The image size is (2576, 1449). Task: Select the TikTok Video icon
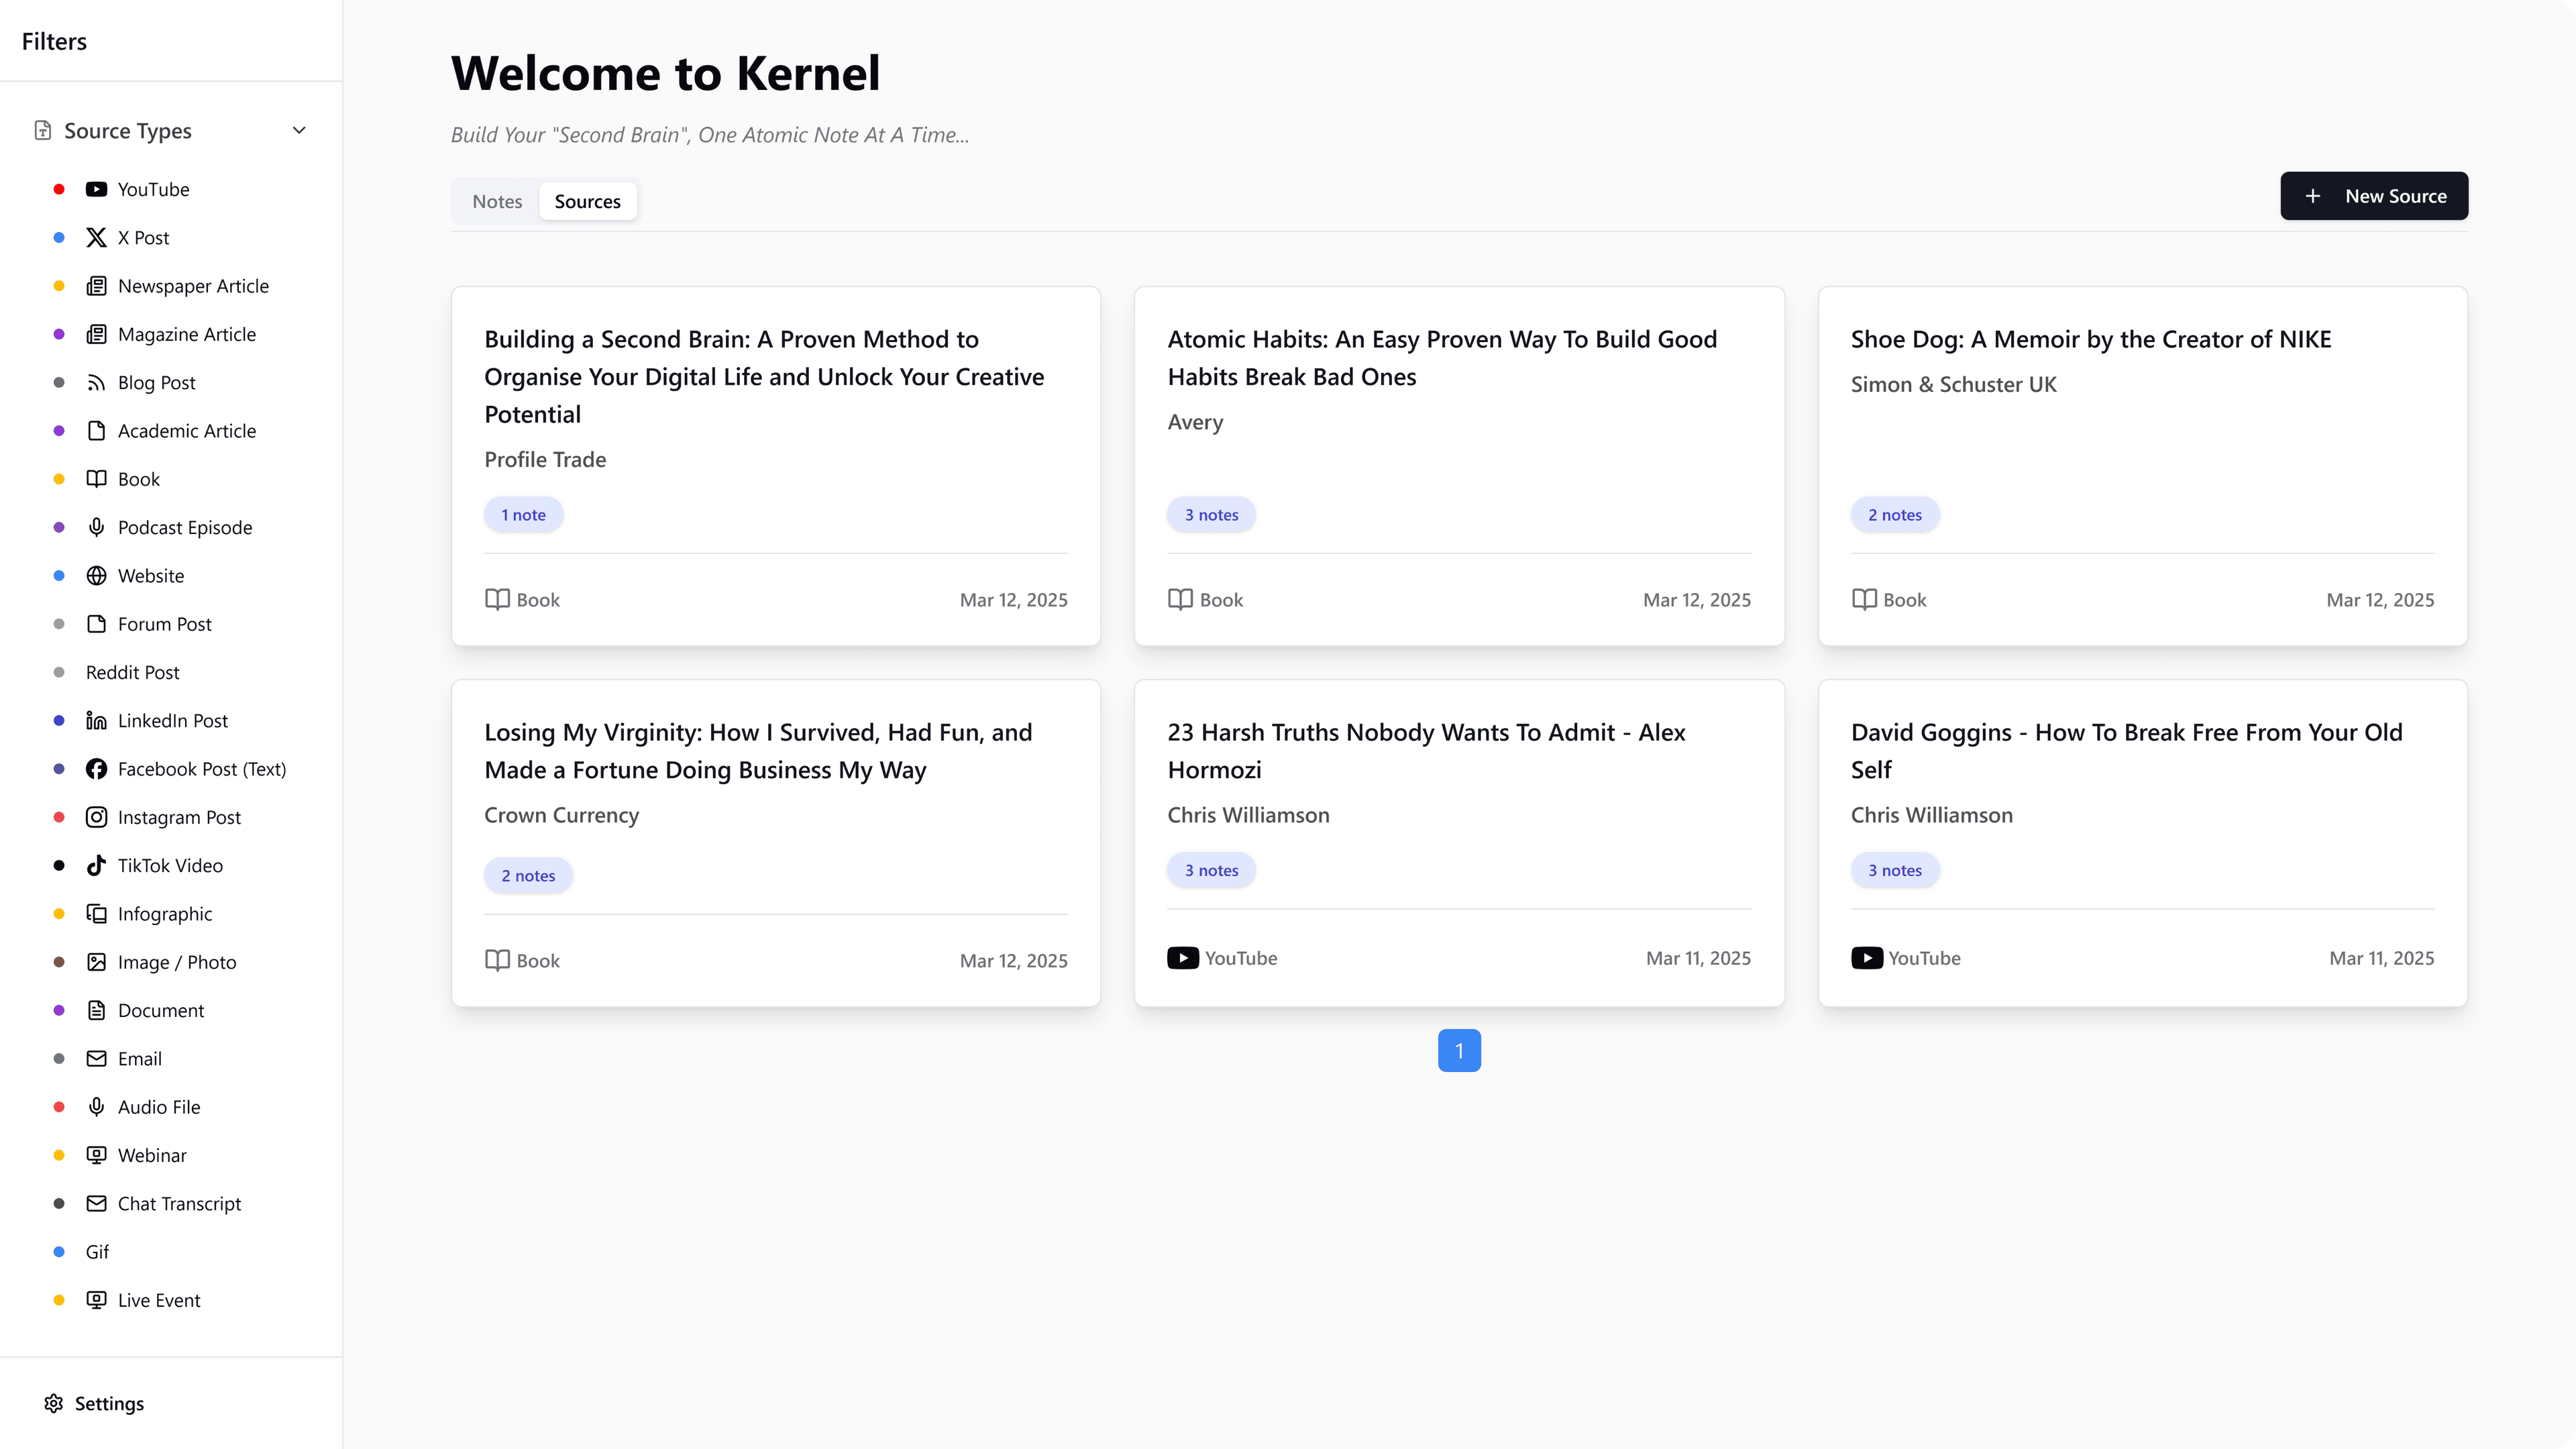pyautogui.click(x=95, y=865)
